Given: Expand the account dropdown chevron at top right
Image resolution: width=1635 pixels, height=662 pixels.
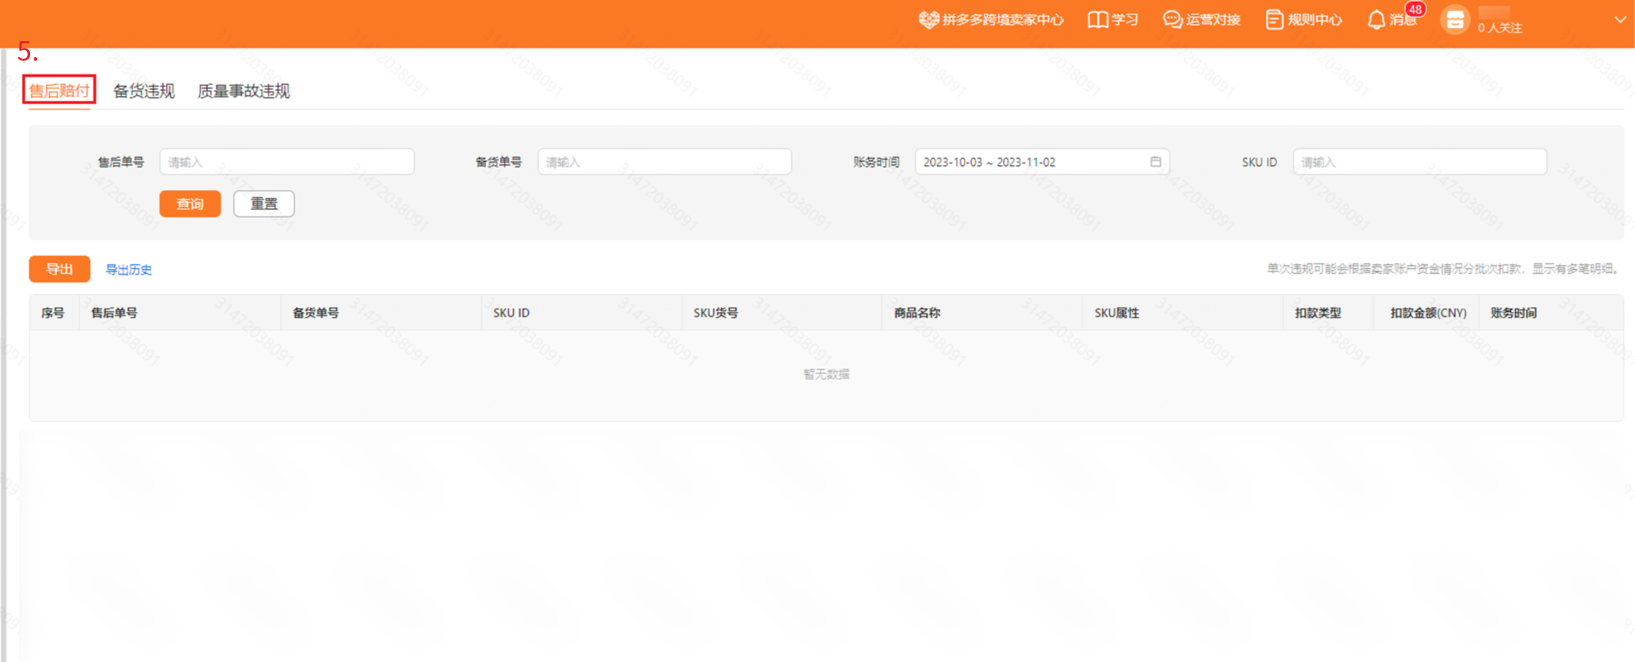Looking at the screenshot, I should [x=1619, y=20].
